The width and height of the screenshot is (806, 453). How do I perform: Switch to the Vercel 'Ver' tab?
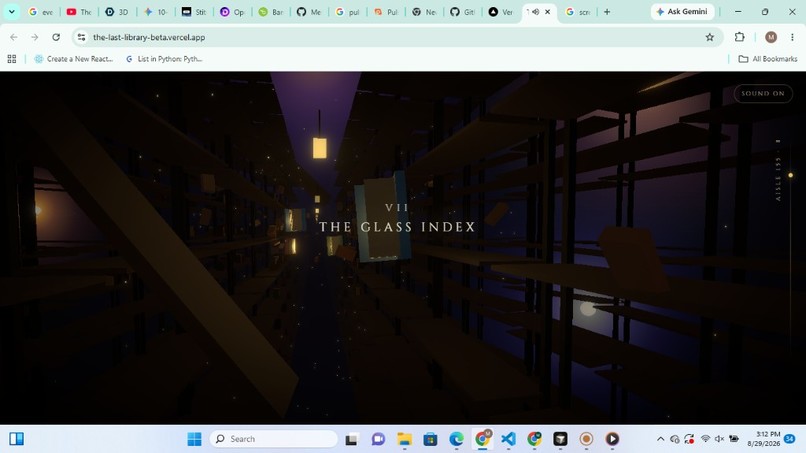(x=501, y=12)
